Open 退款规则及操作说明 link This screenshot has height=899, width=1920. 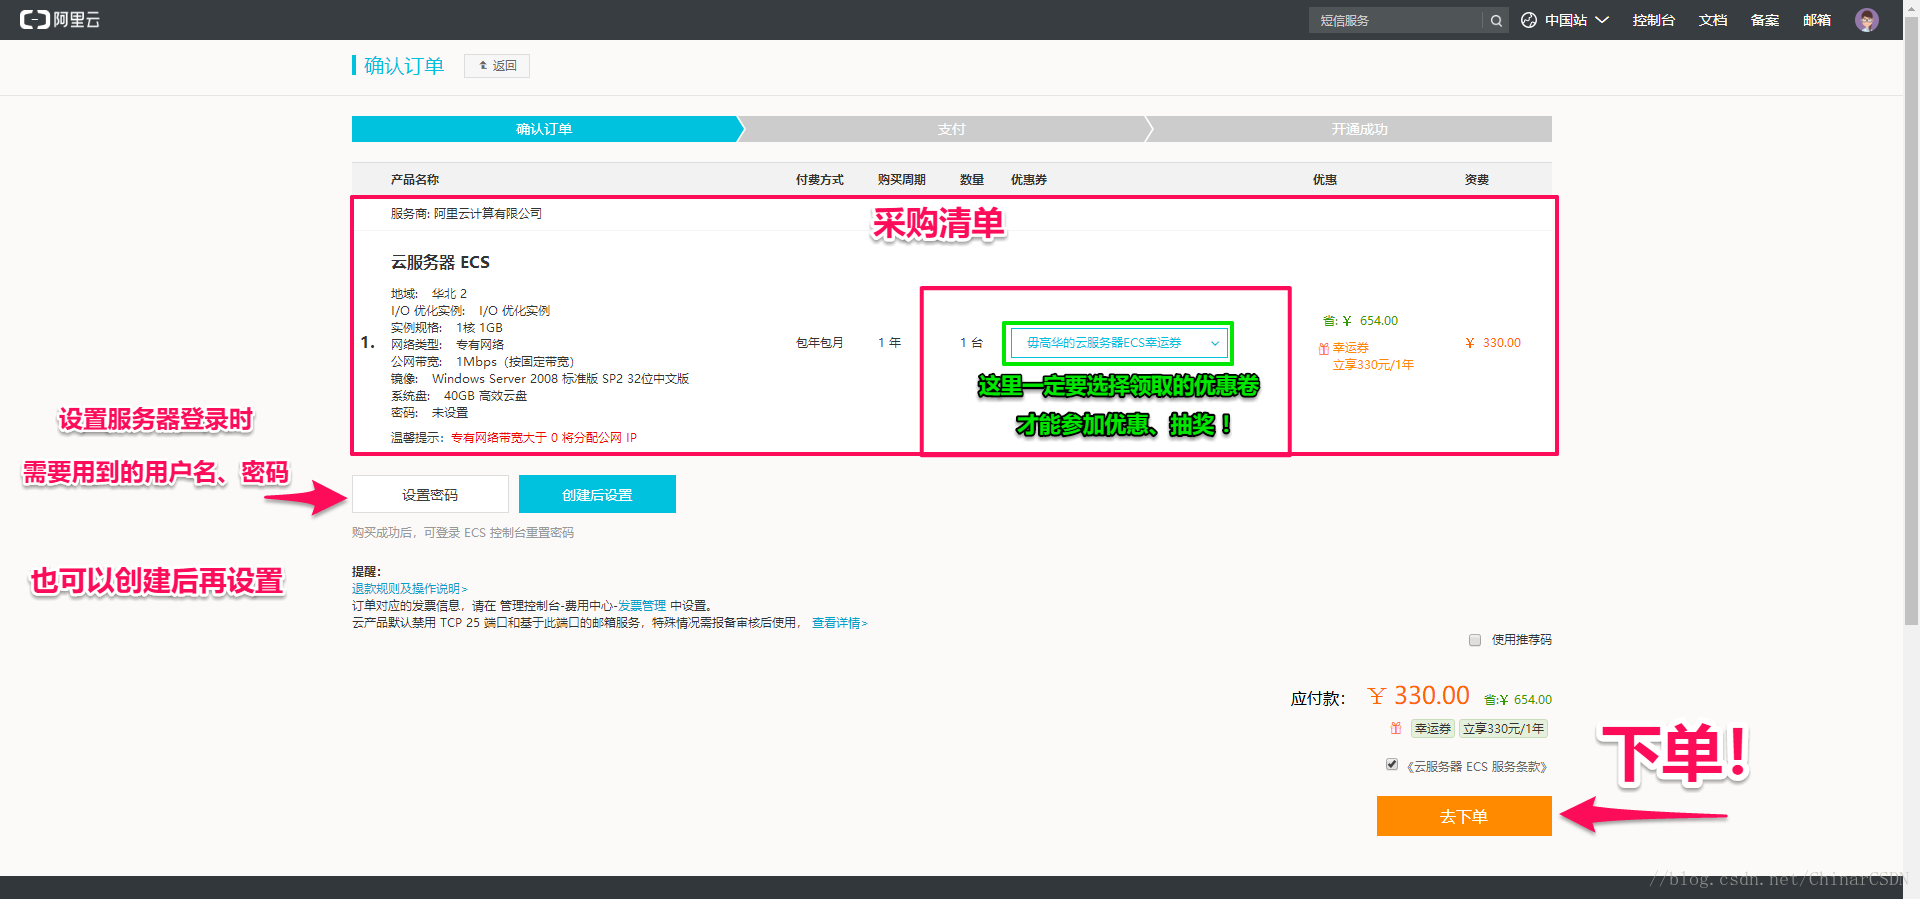coord(410,589)
